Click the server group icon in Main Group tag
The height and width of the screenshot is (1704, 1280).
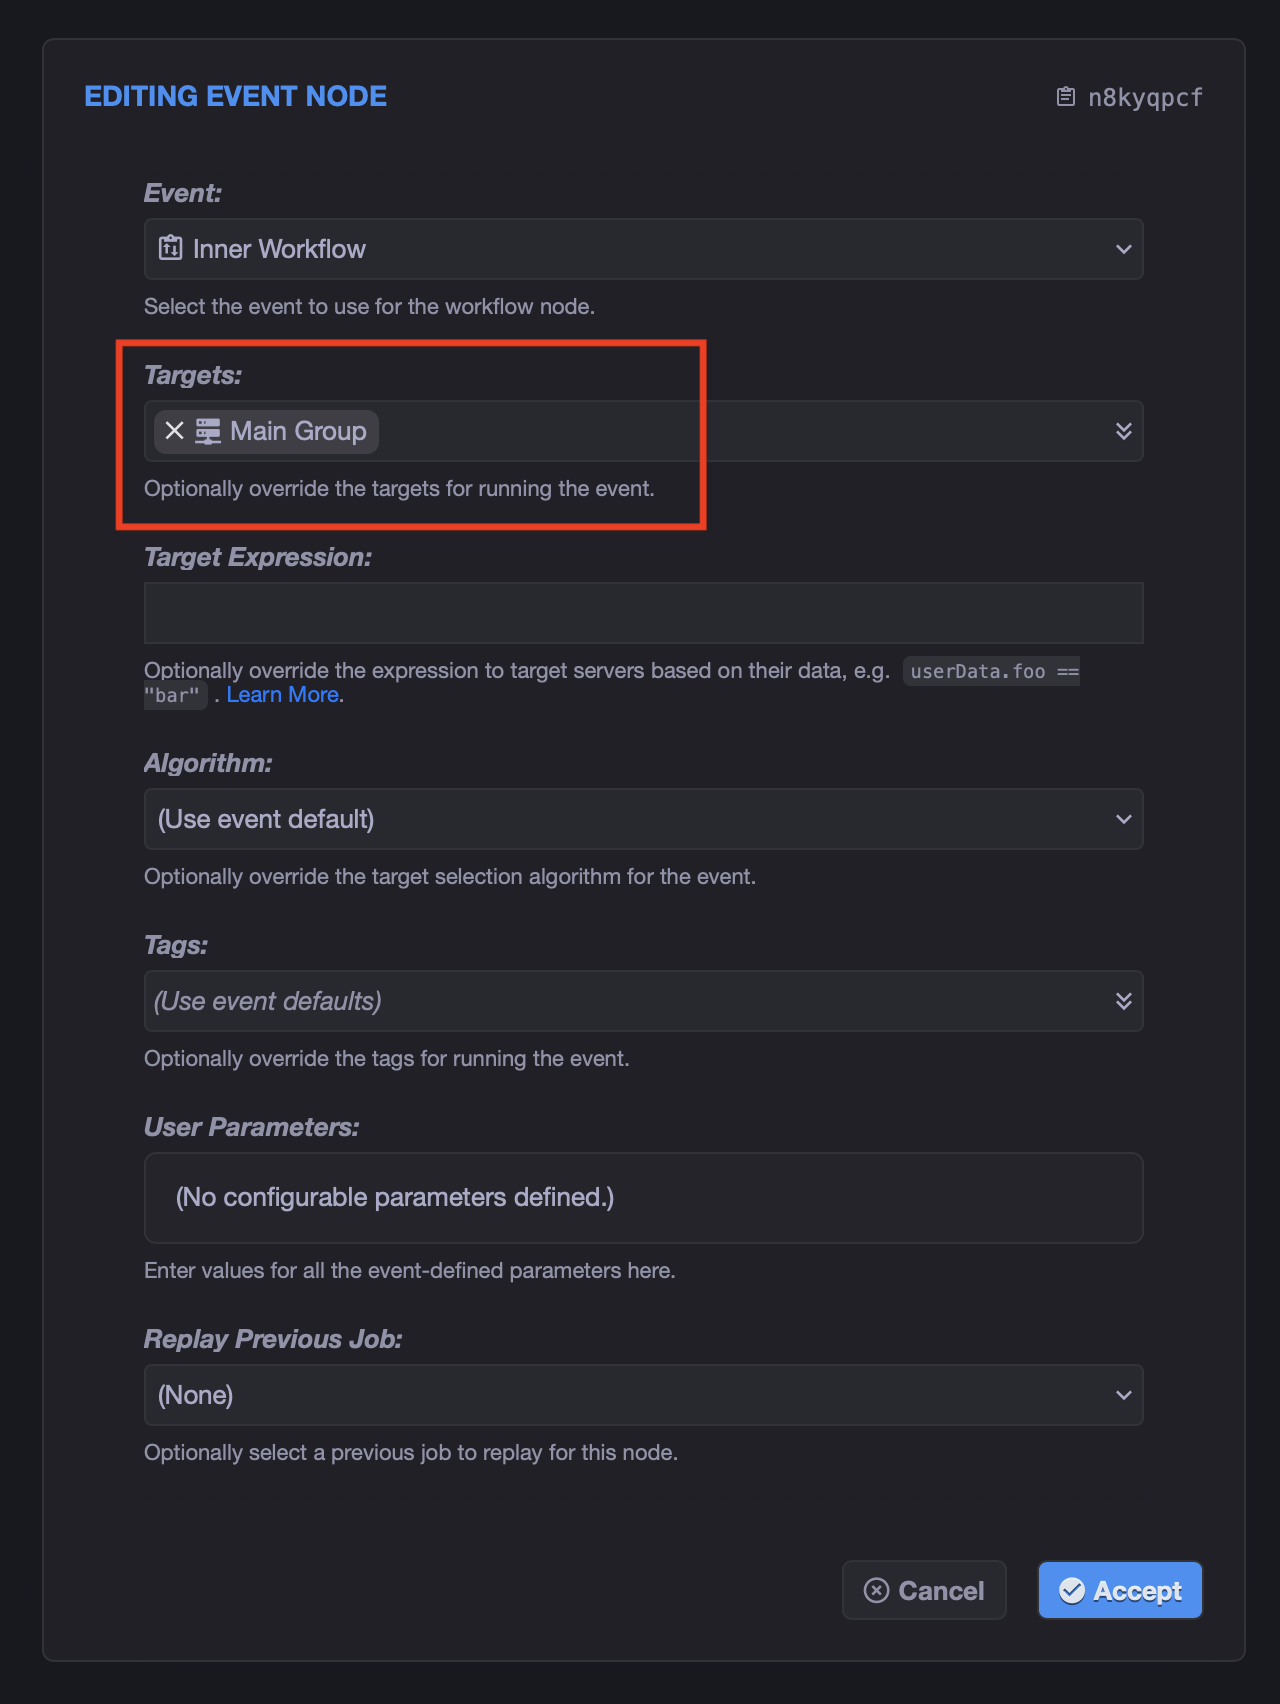click(208, 431)
